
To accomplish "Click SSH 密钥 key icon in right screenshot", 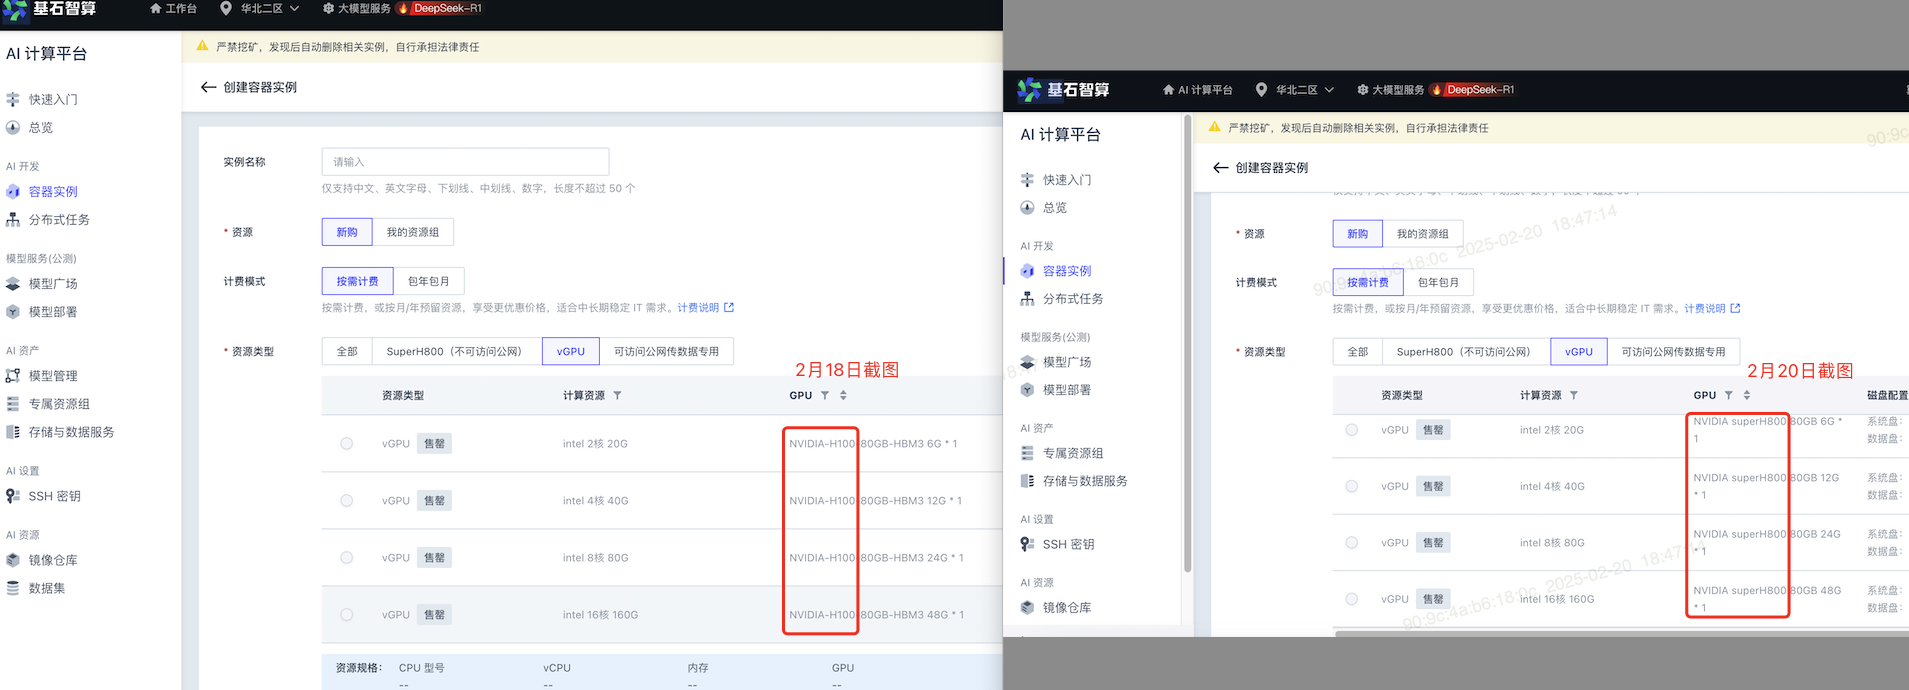I will (1027, 544).
